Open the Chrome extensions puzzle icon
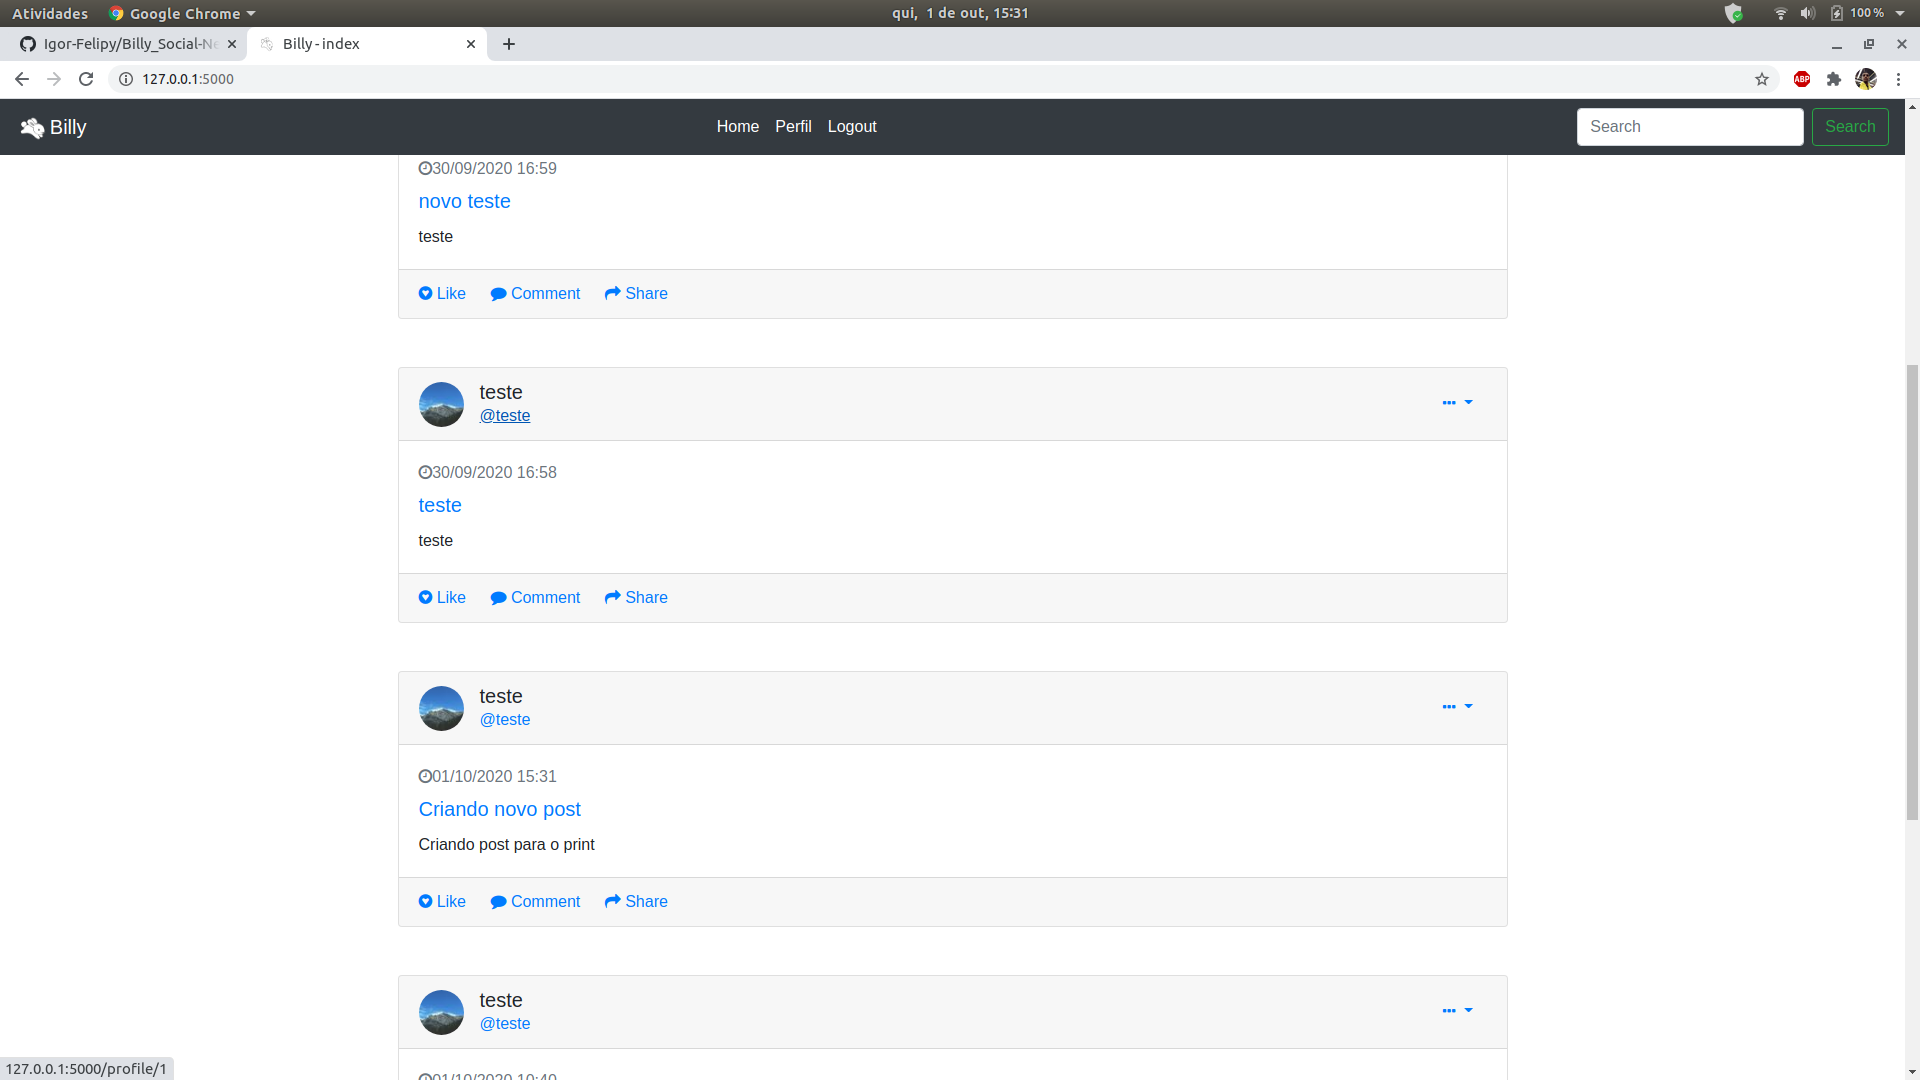Screen dimensions: 1920x1080 1834,79
